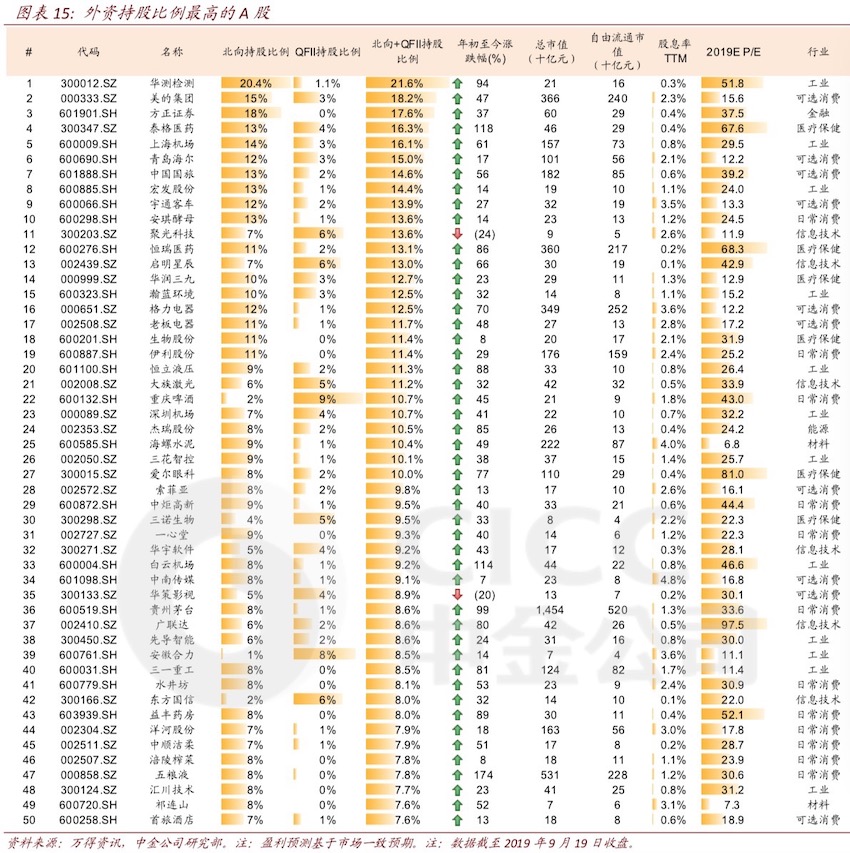The height and width of the screenshot is (853, 850).
Task: Click the green up arrow in the 祁连山 row
Action: pyautogui.click(x=457, y=805)
